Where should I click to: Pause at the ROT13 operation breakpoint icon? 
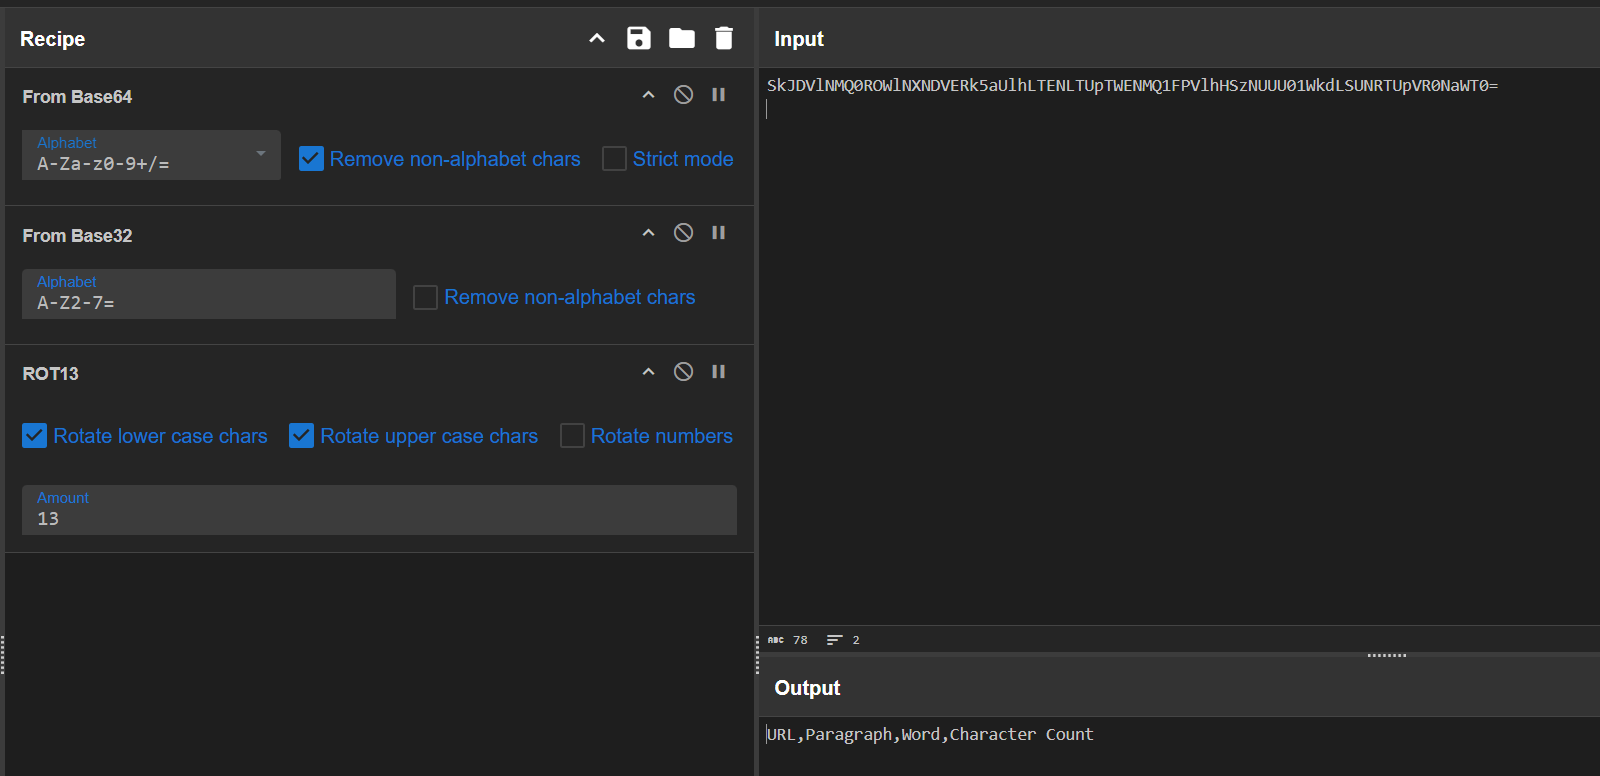pyautogui.click(x=718, y=372)
